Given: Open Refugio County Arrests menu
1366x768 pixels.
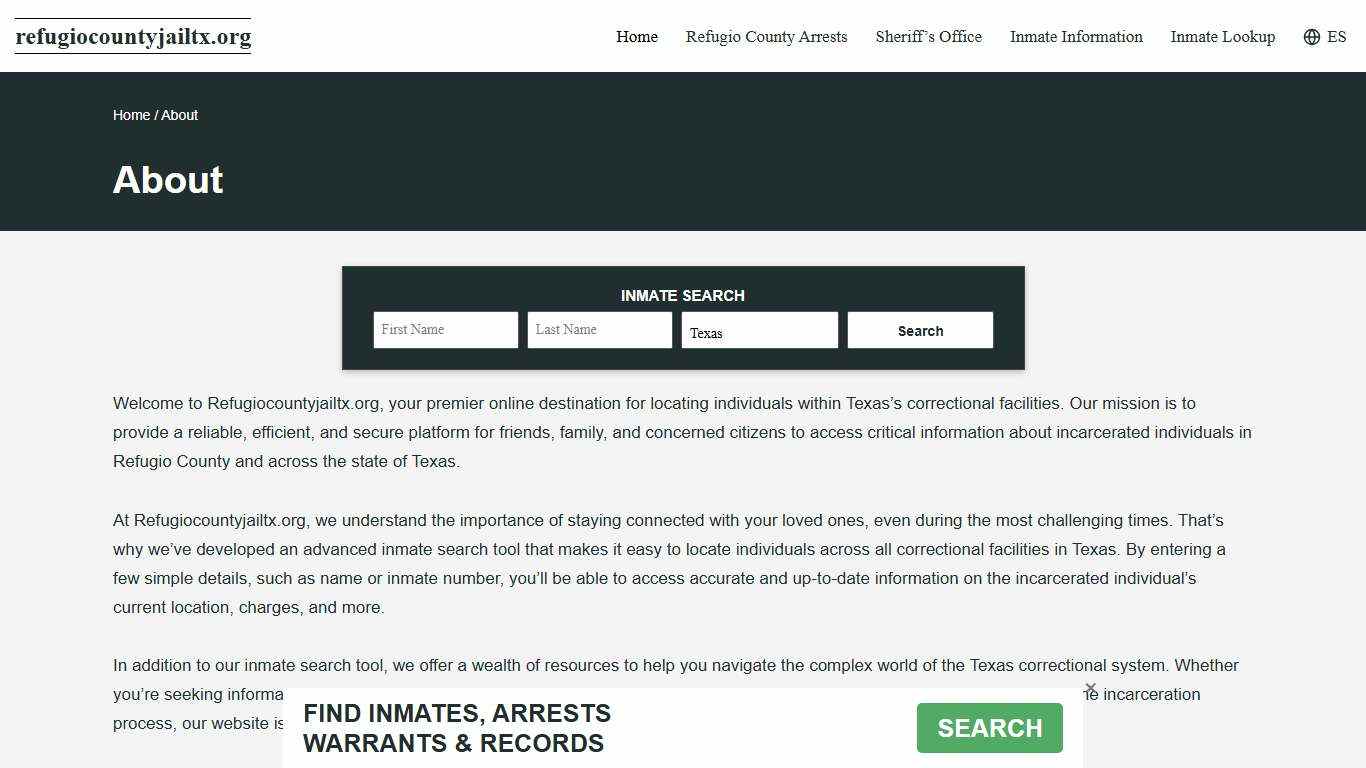Looking at the screenshot, I should coord(766,37).
